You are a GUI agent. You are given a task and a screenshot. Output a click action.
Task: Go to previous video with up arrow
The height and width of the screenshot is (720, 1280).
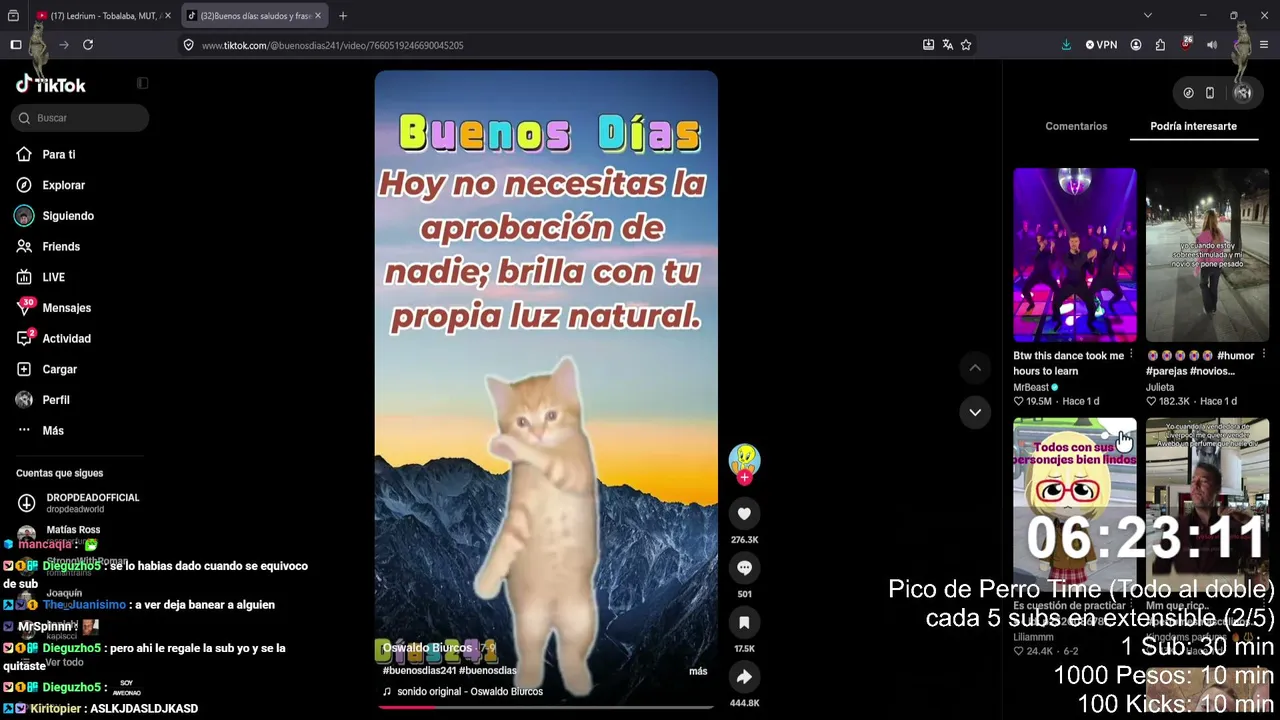(x=975, y=368)
